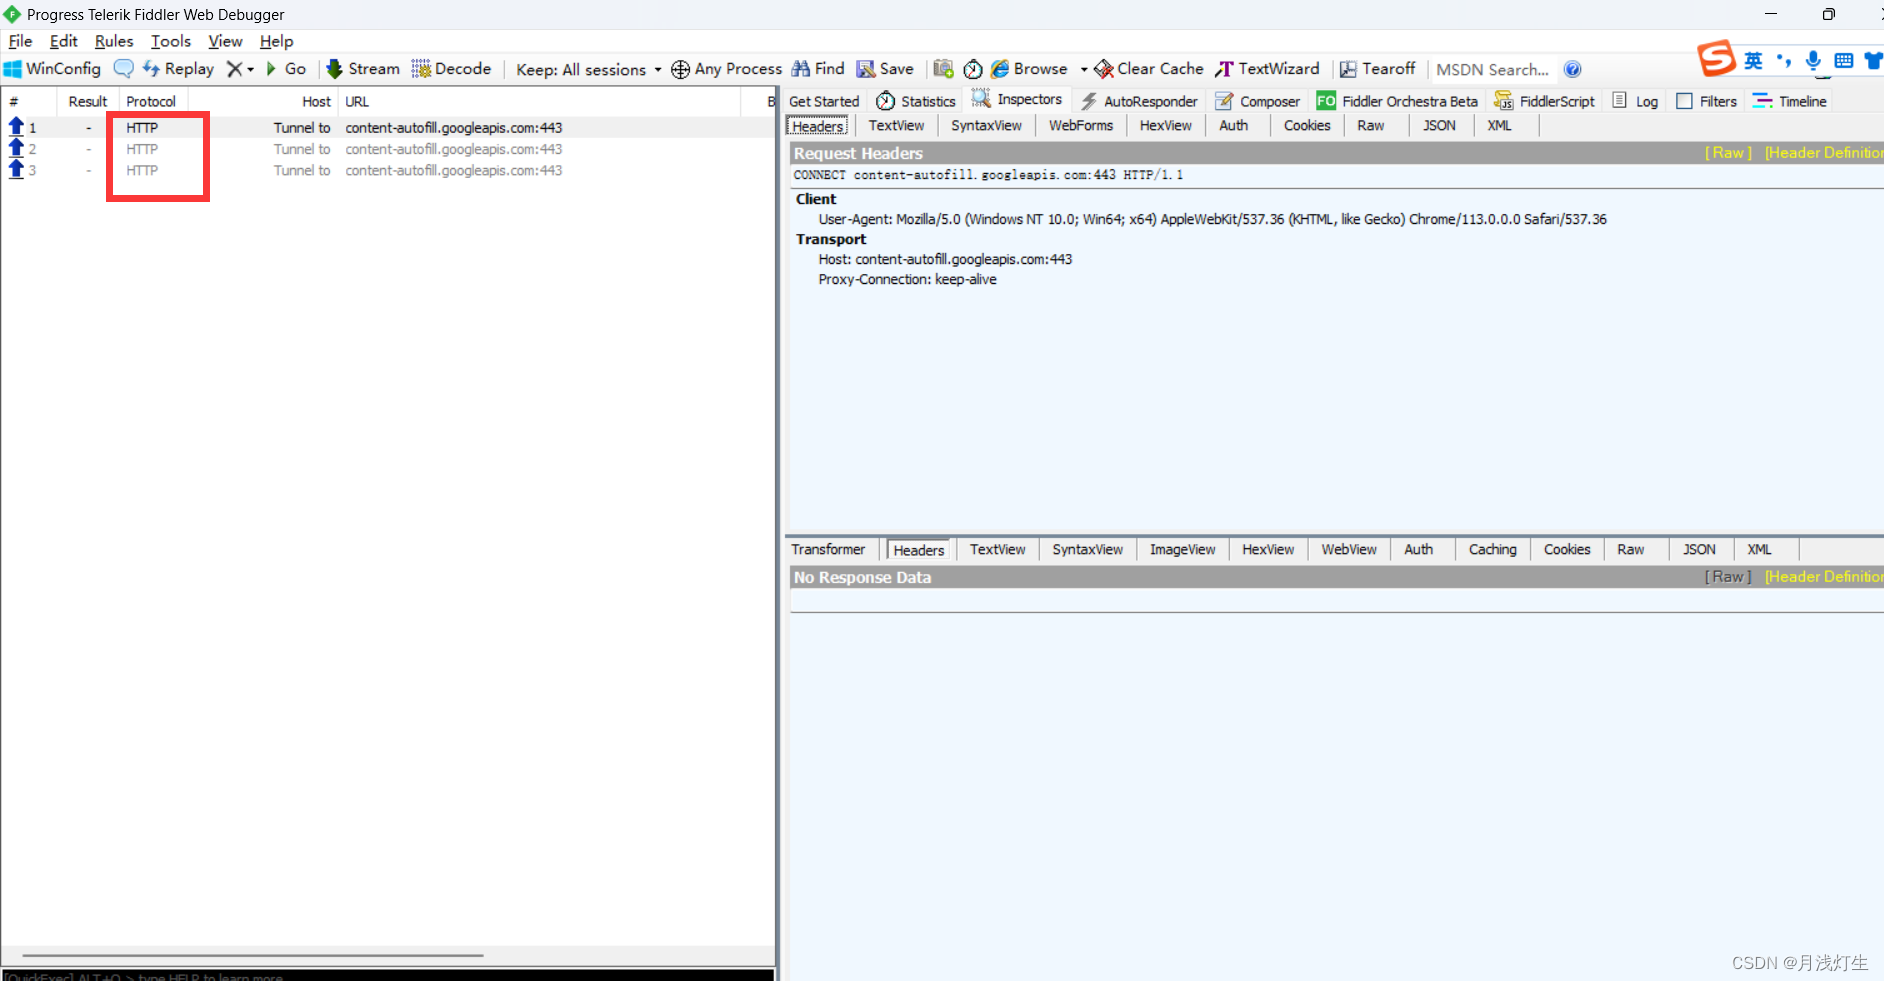Select request WebForms tab

(x=1081, y=125)
